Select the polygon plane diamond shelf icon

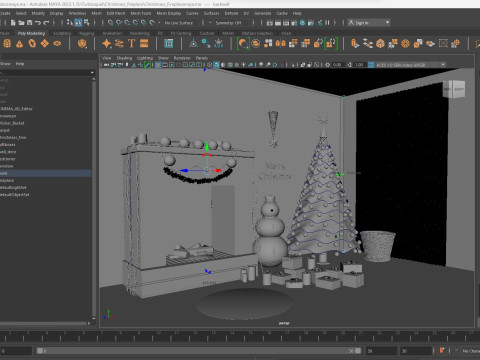(45, 43)
